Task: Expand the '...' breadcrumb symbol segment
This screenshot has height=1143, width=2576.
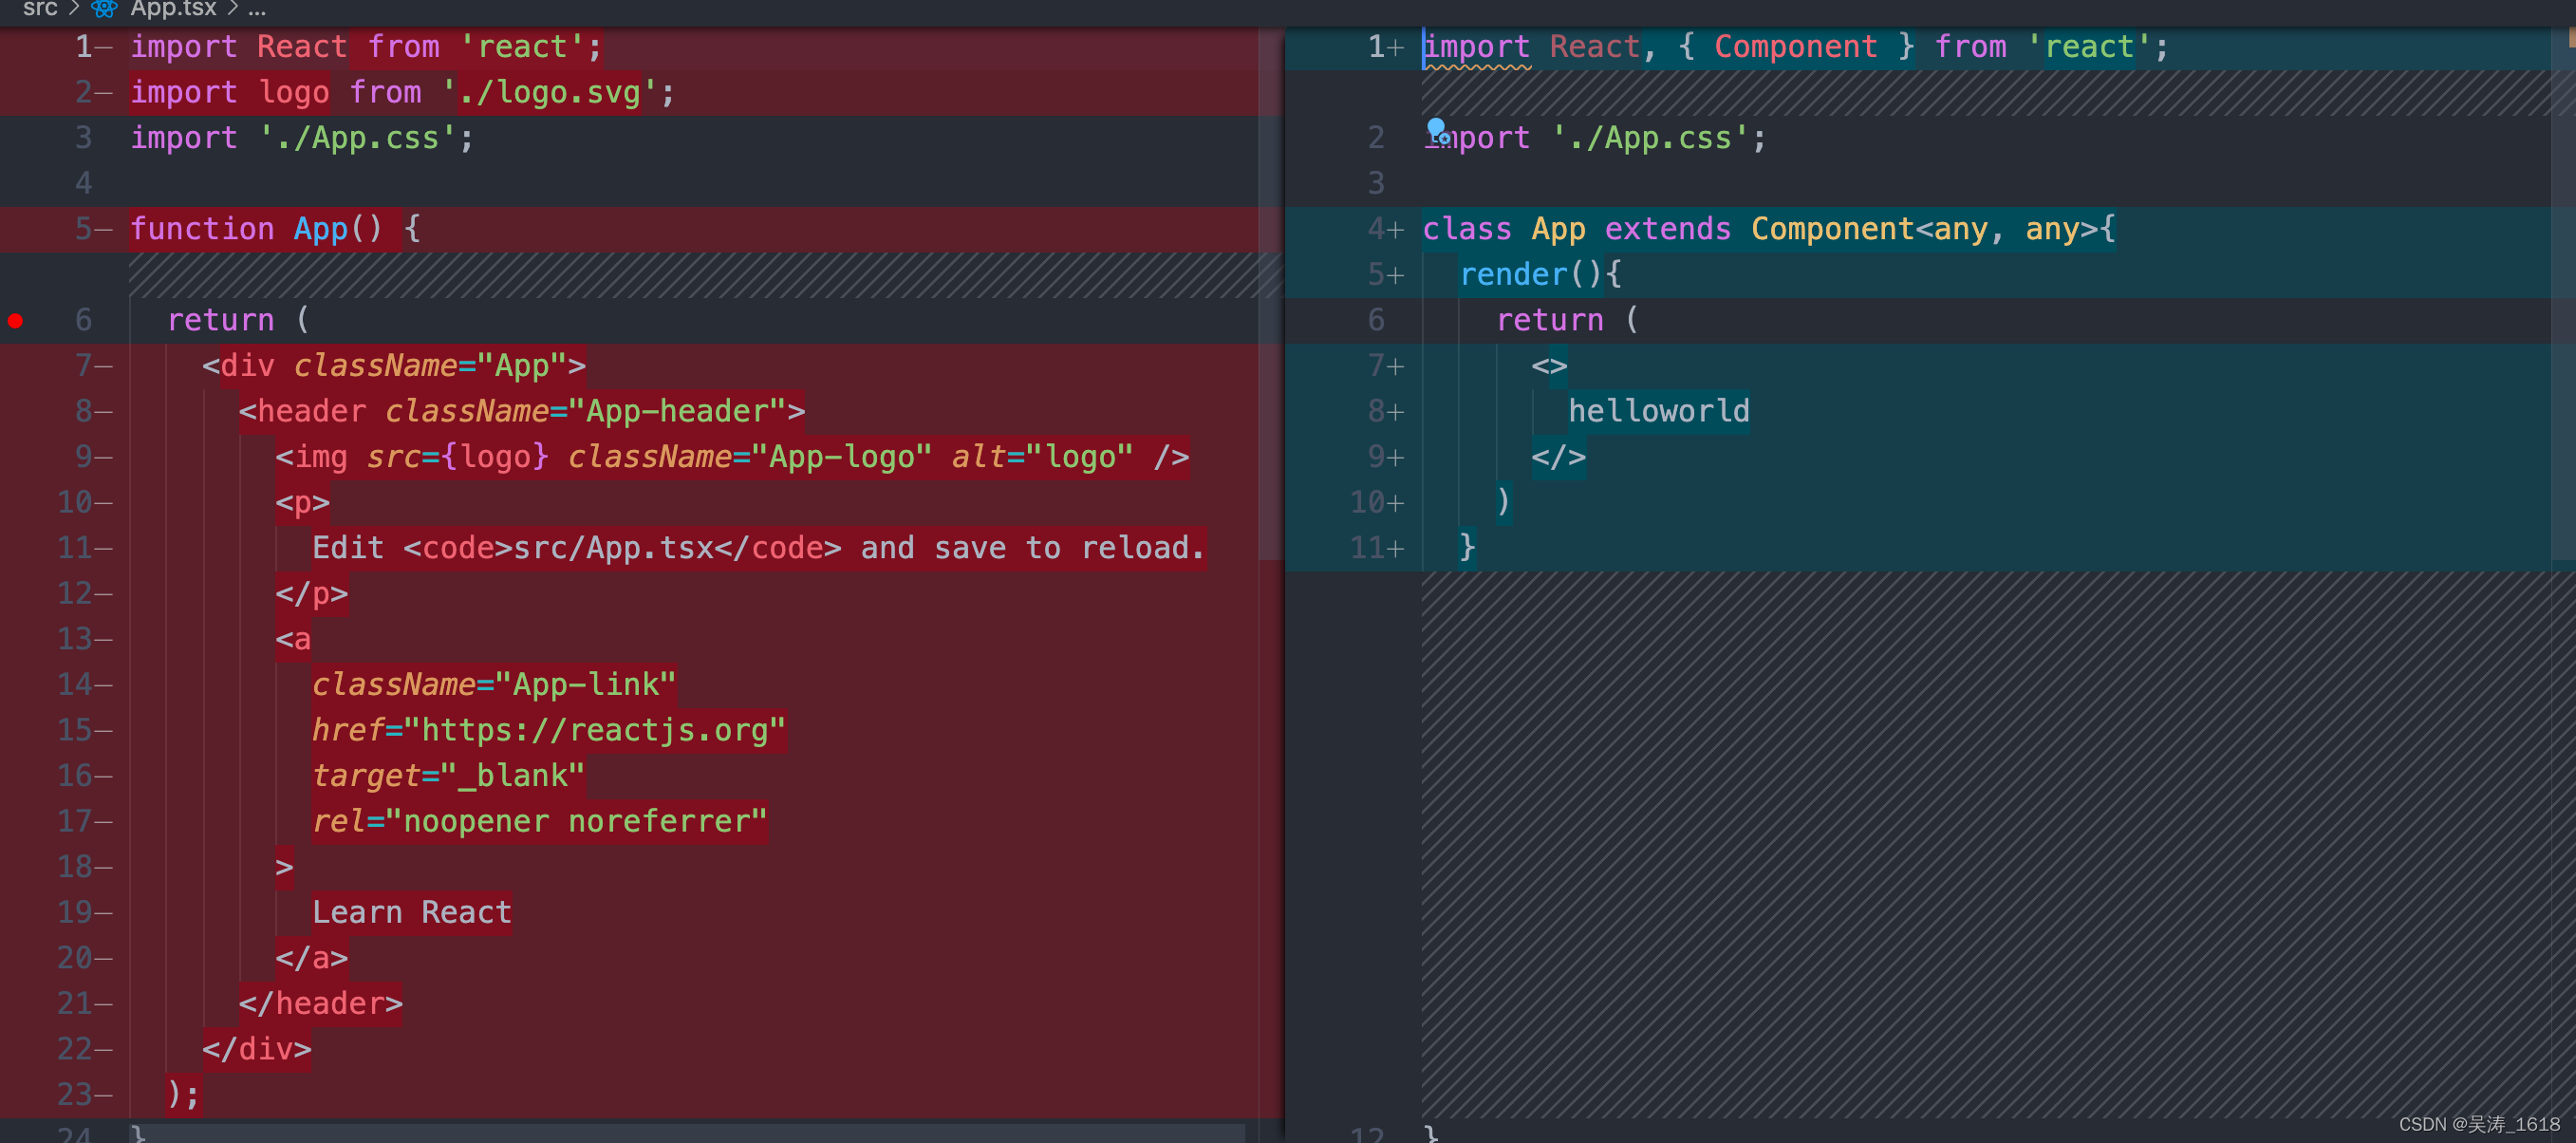Action: point(257,10)
